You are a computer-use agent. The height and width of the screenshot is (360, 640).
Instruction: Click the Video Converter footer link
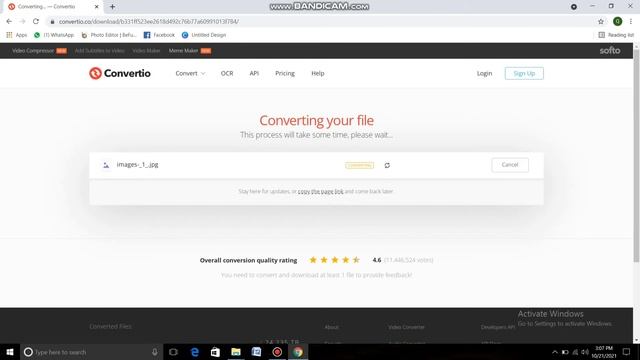click(406, 327)
